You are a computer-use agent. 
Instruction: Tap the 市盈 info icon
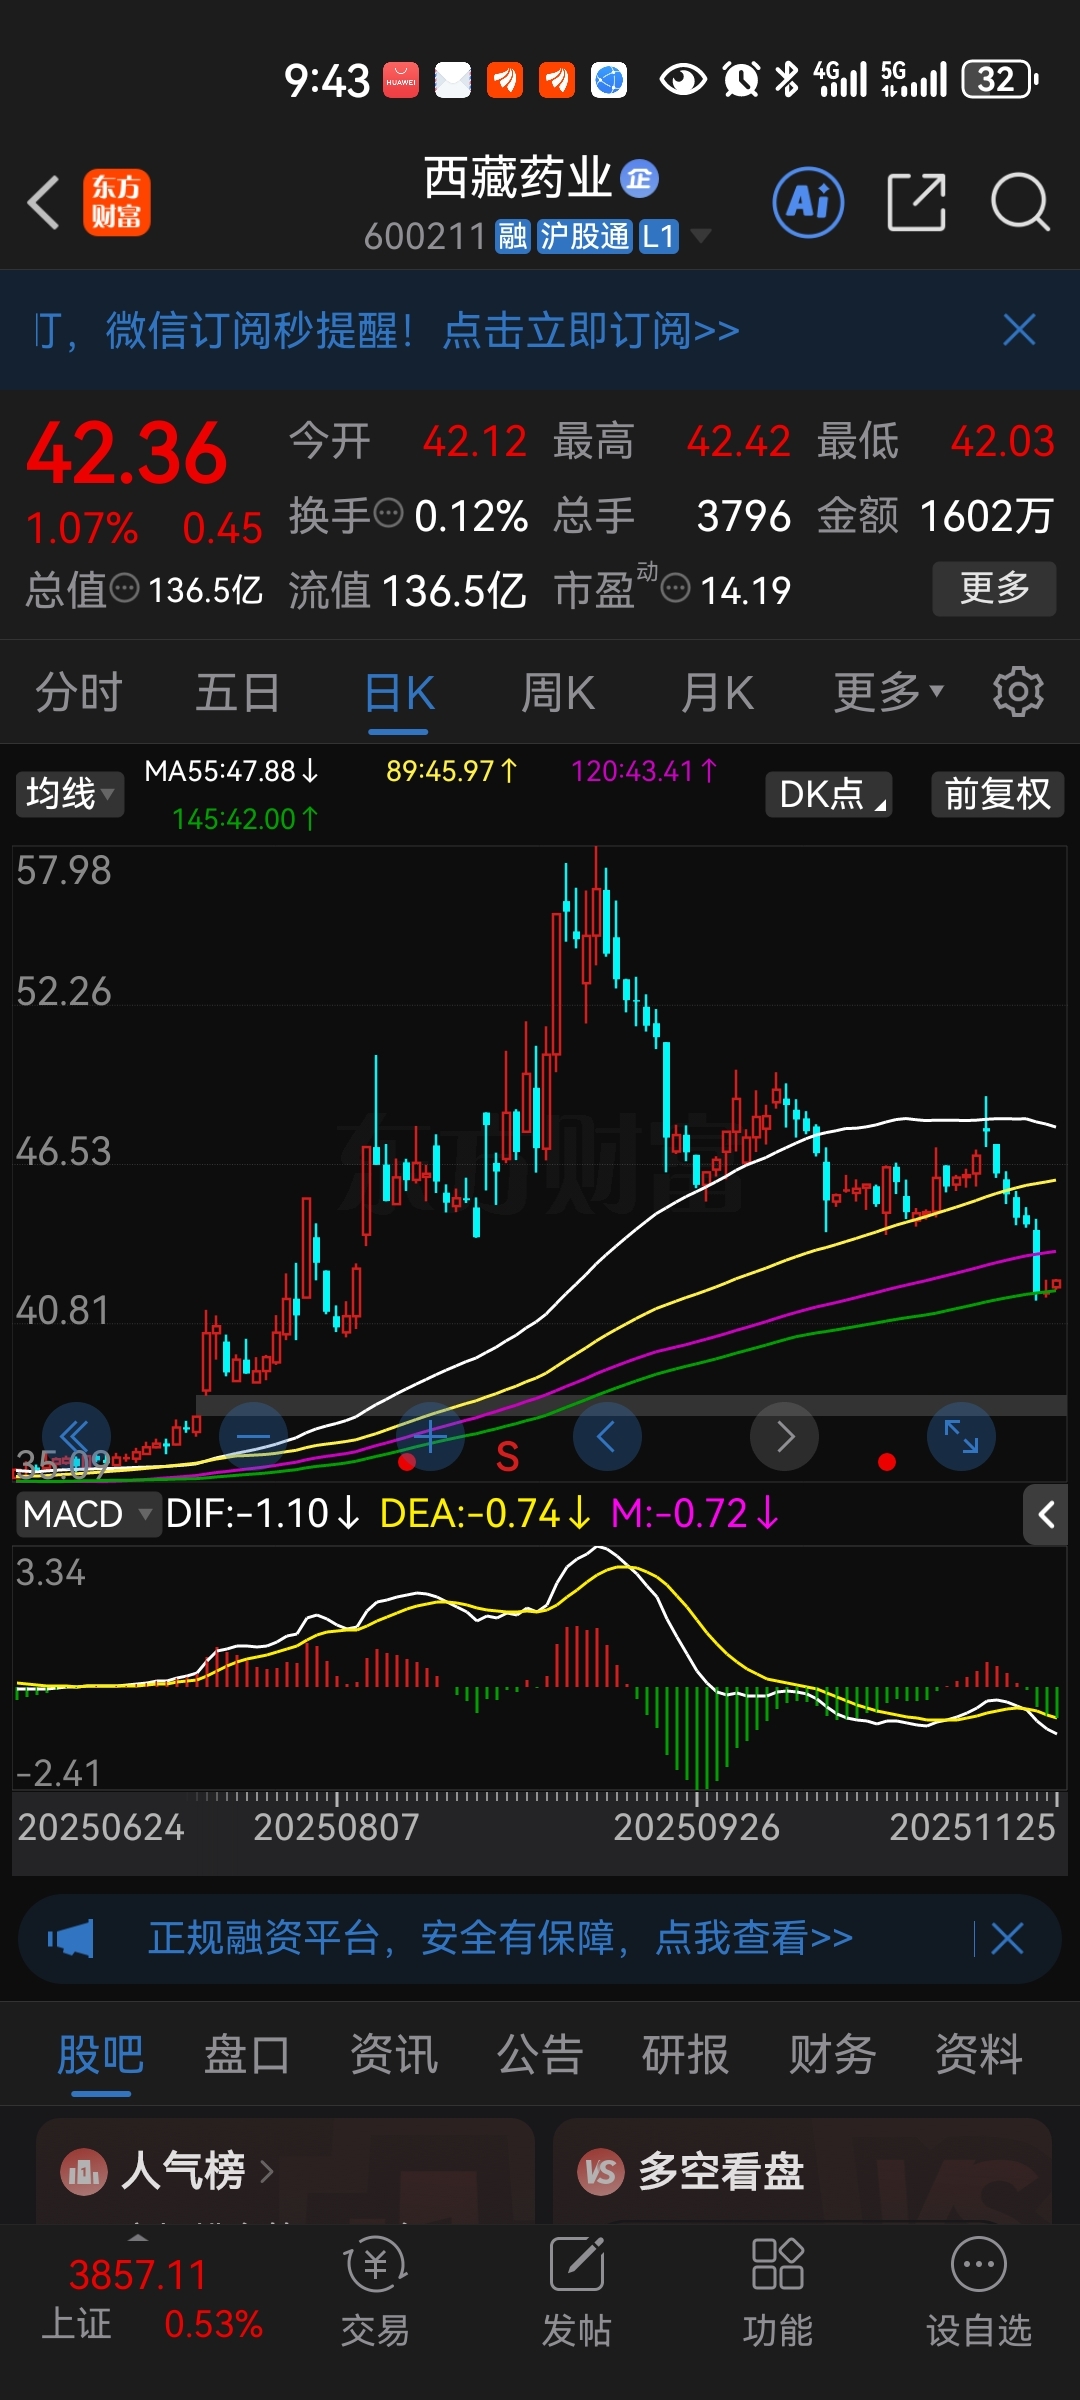(676, 588)
